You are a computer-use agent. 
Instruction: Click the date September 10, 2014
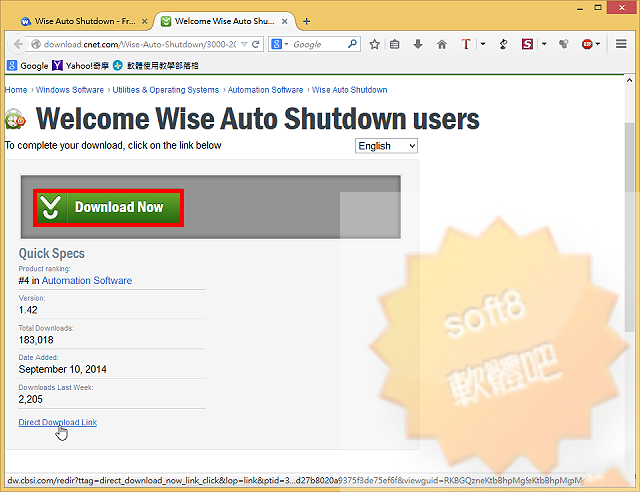[62, 369]
